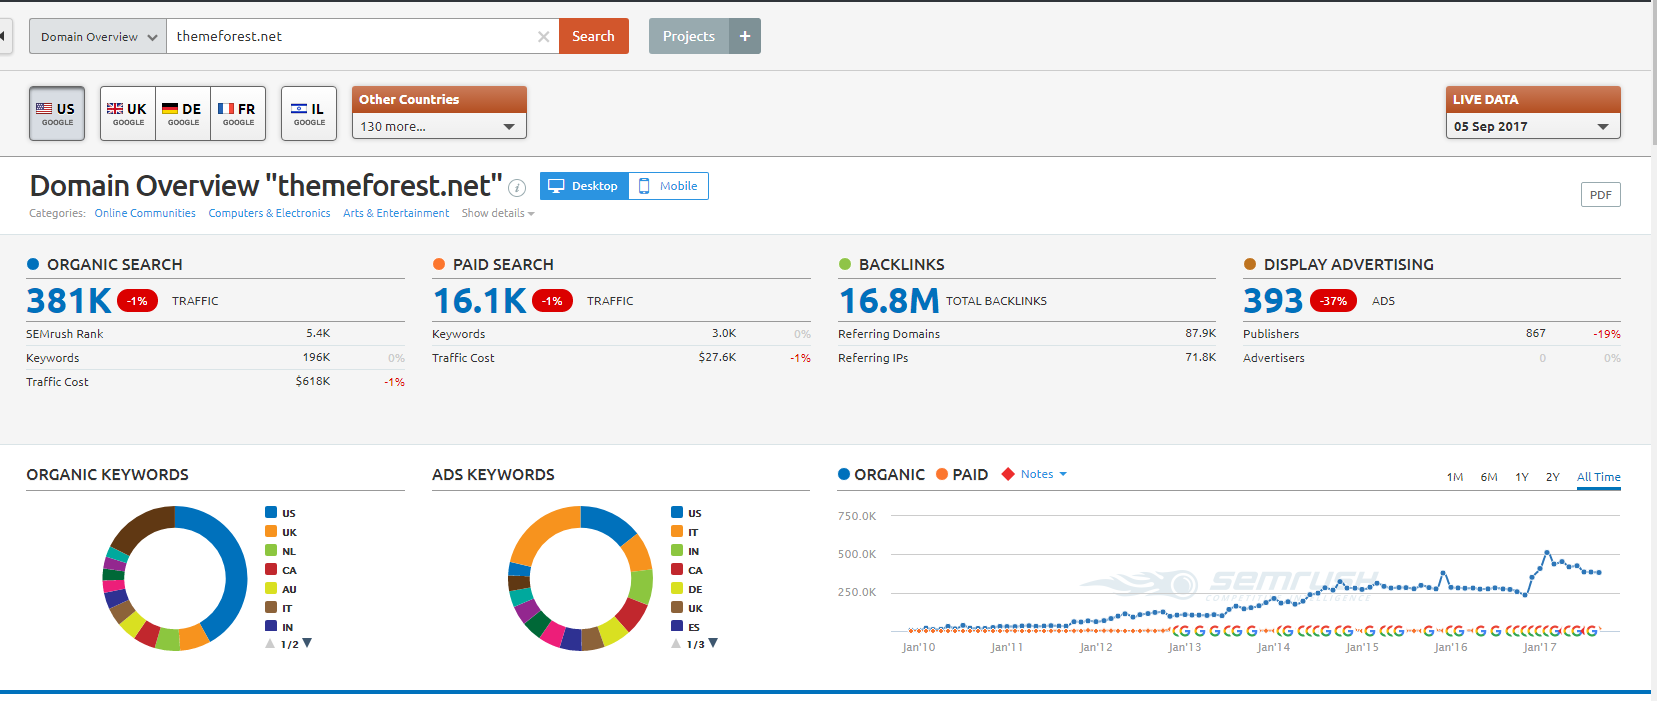Select the 2Y chart range

click(1553, 477)
